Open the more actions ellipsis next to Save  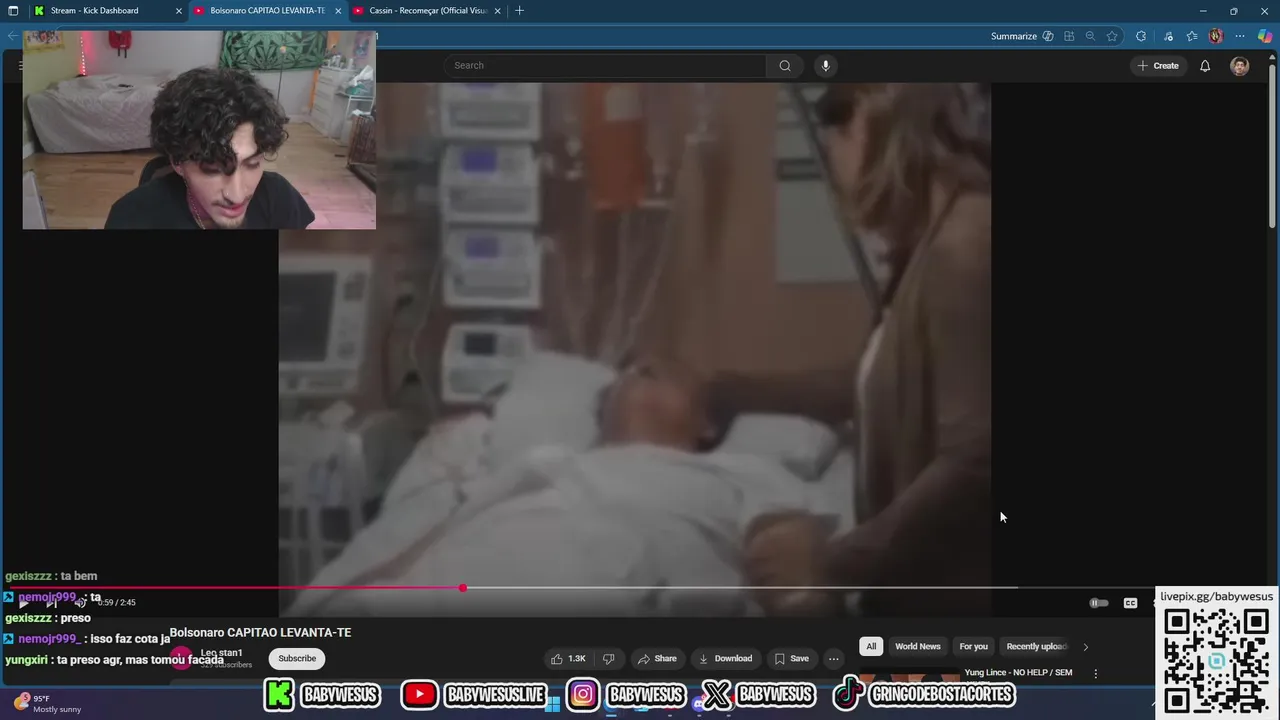coord(833,658)
